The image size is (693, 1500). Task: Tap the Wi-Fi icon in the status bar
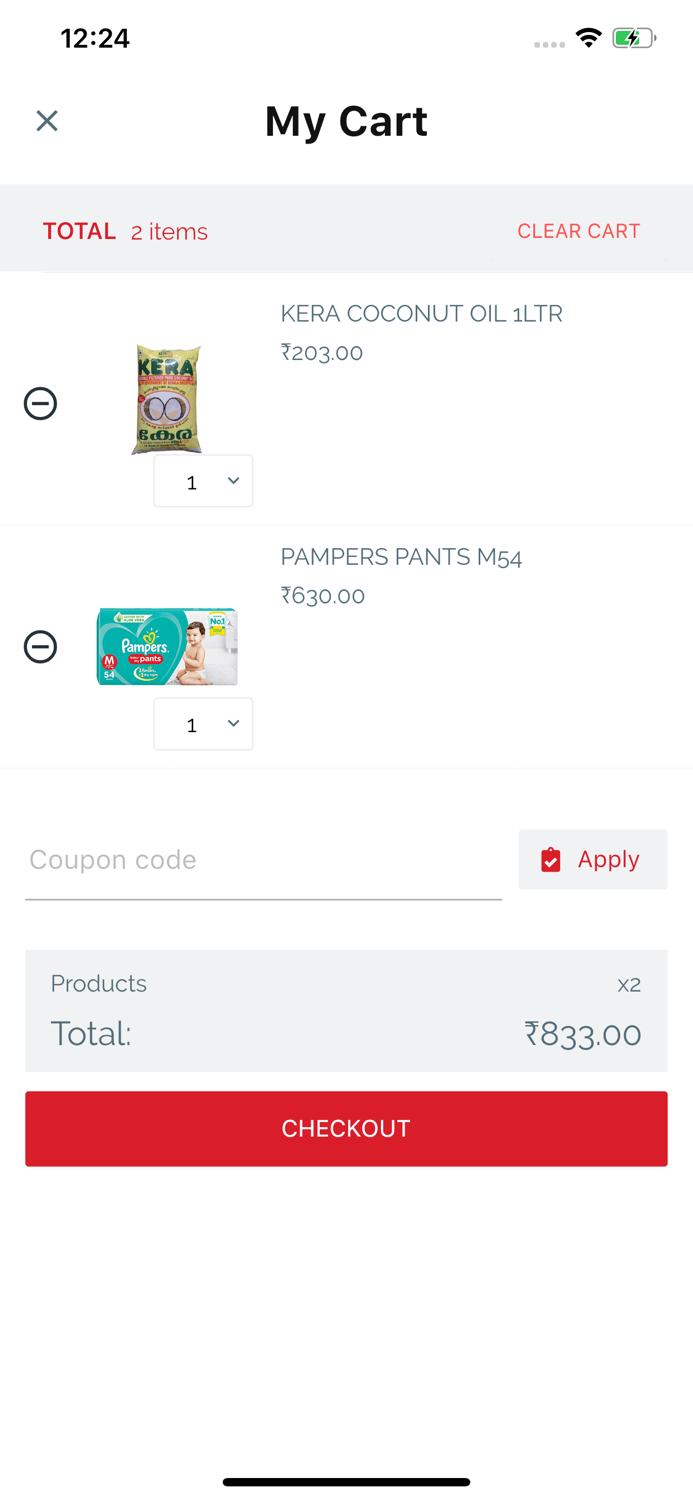[x=588, y=37]
